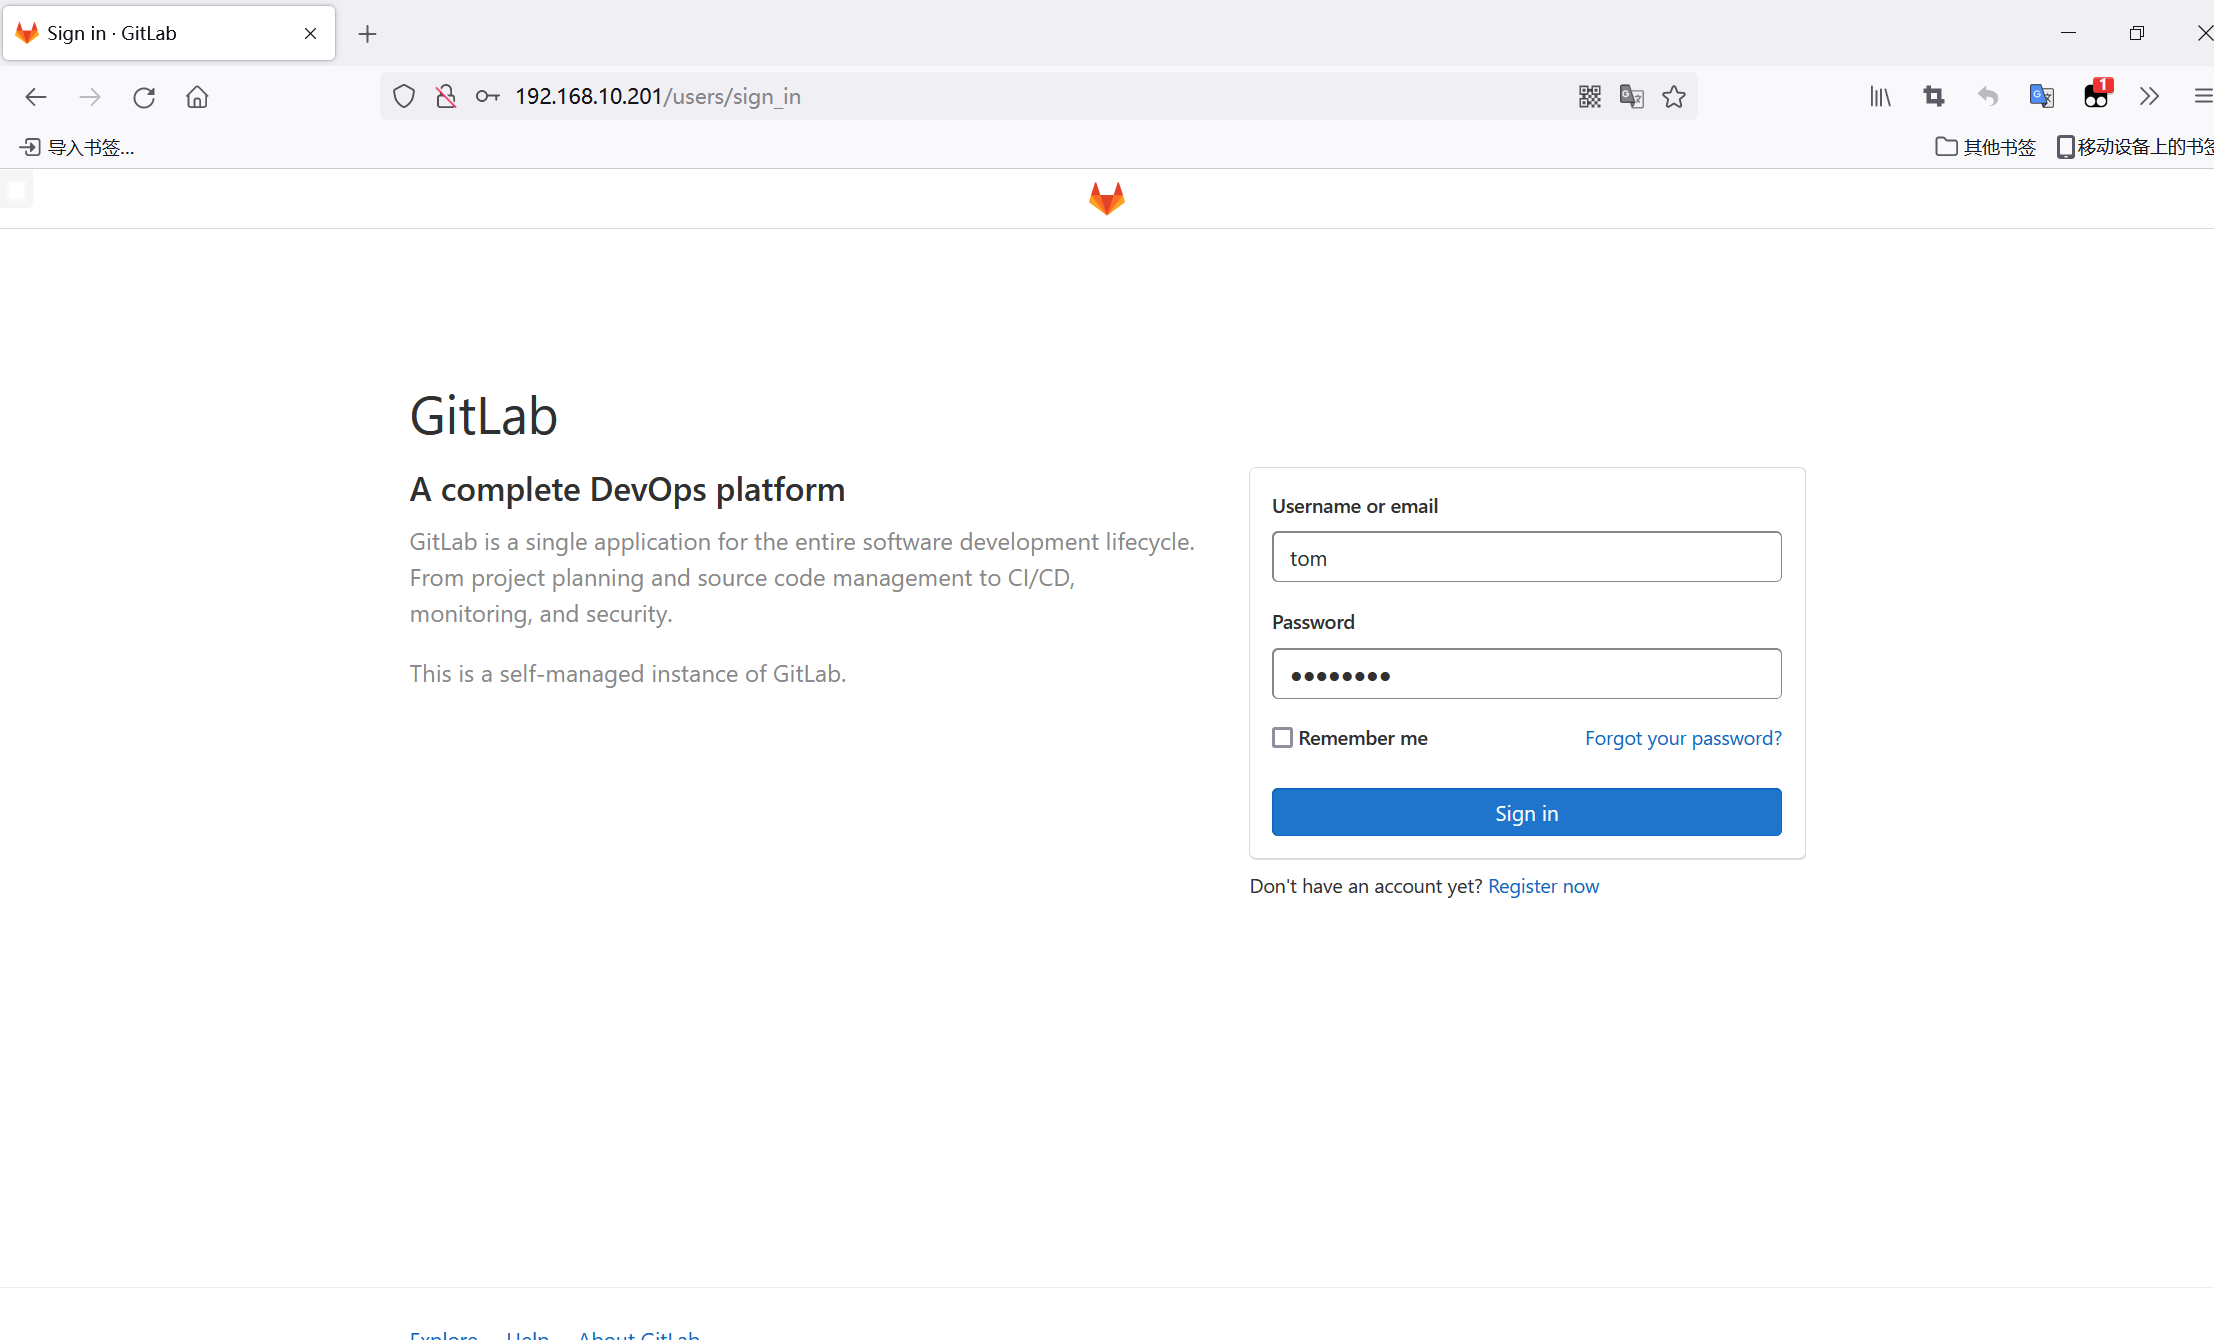
Task: Click the insecure connection lock icon
Action: point(446,97)
